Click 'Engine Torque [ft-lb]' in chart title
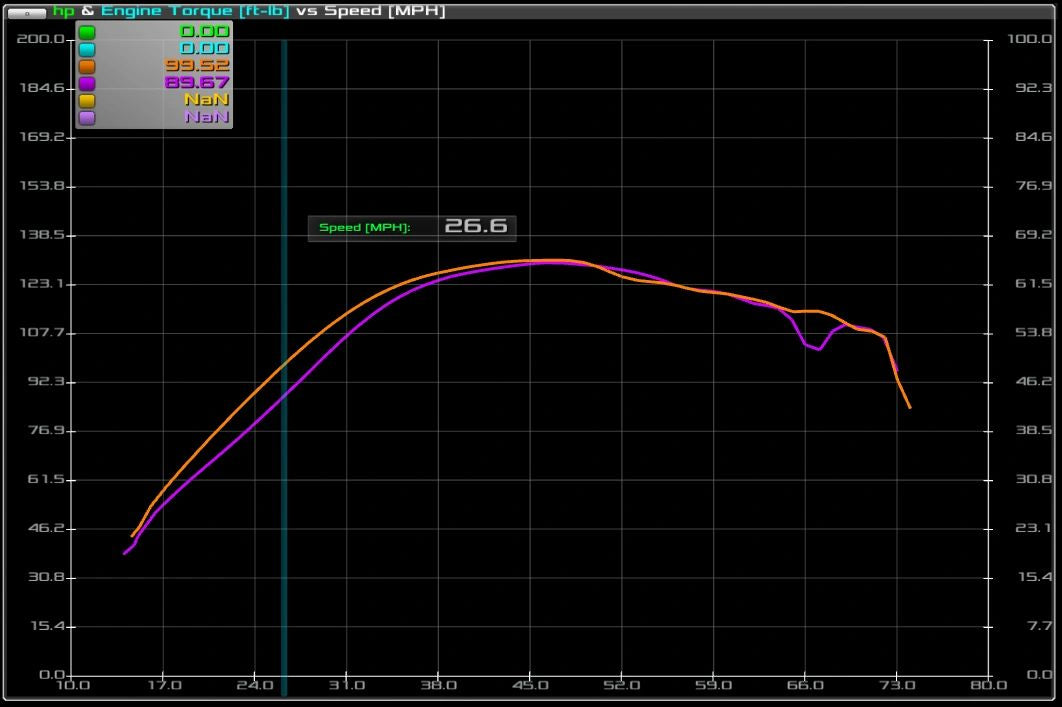 pos(194,11)
